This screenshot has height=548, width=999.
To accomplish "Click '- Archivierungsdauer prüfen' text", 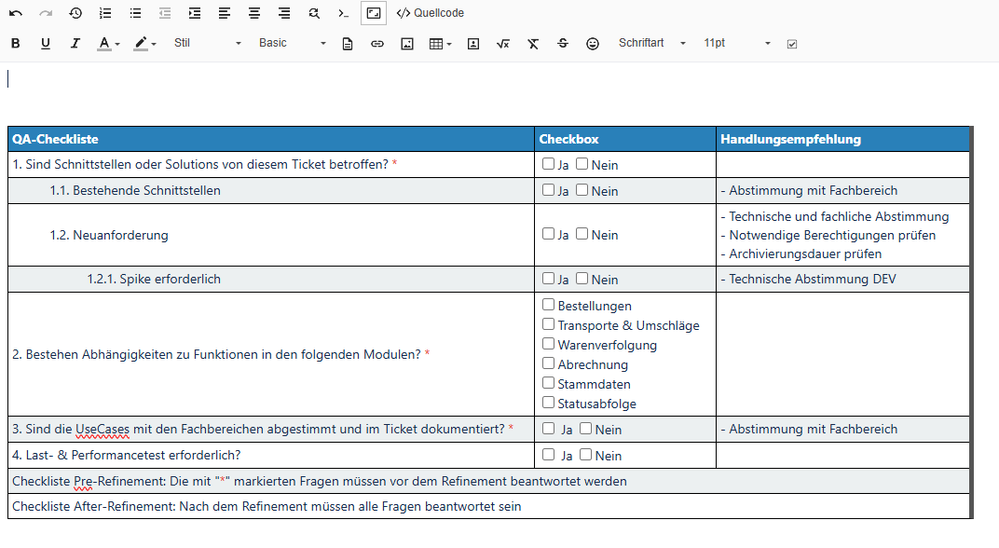I will pos(801,254).
